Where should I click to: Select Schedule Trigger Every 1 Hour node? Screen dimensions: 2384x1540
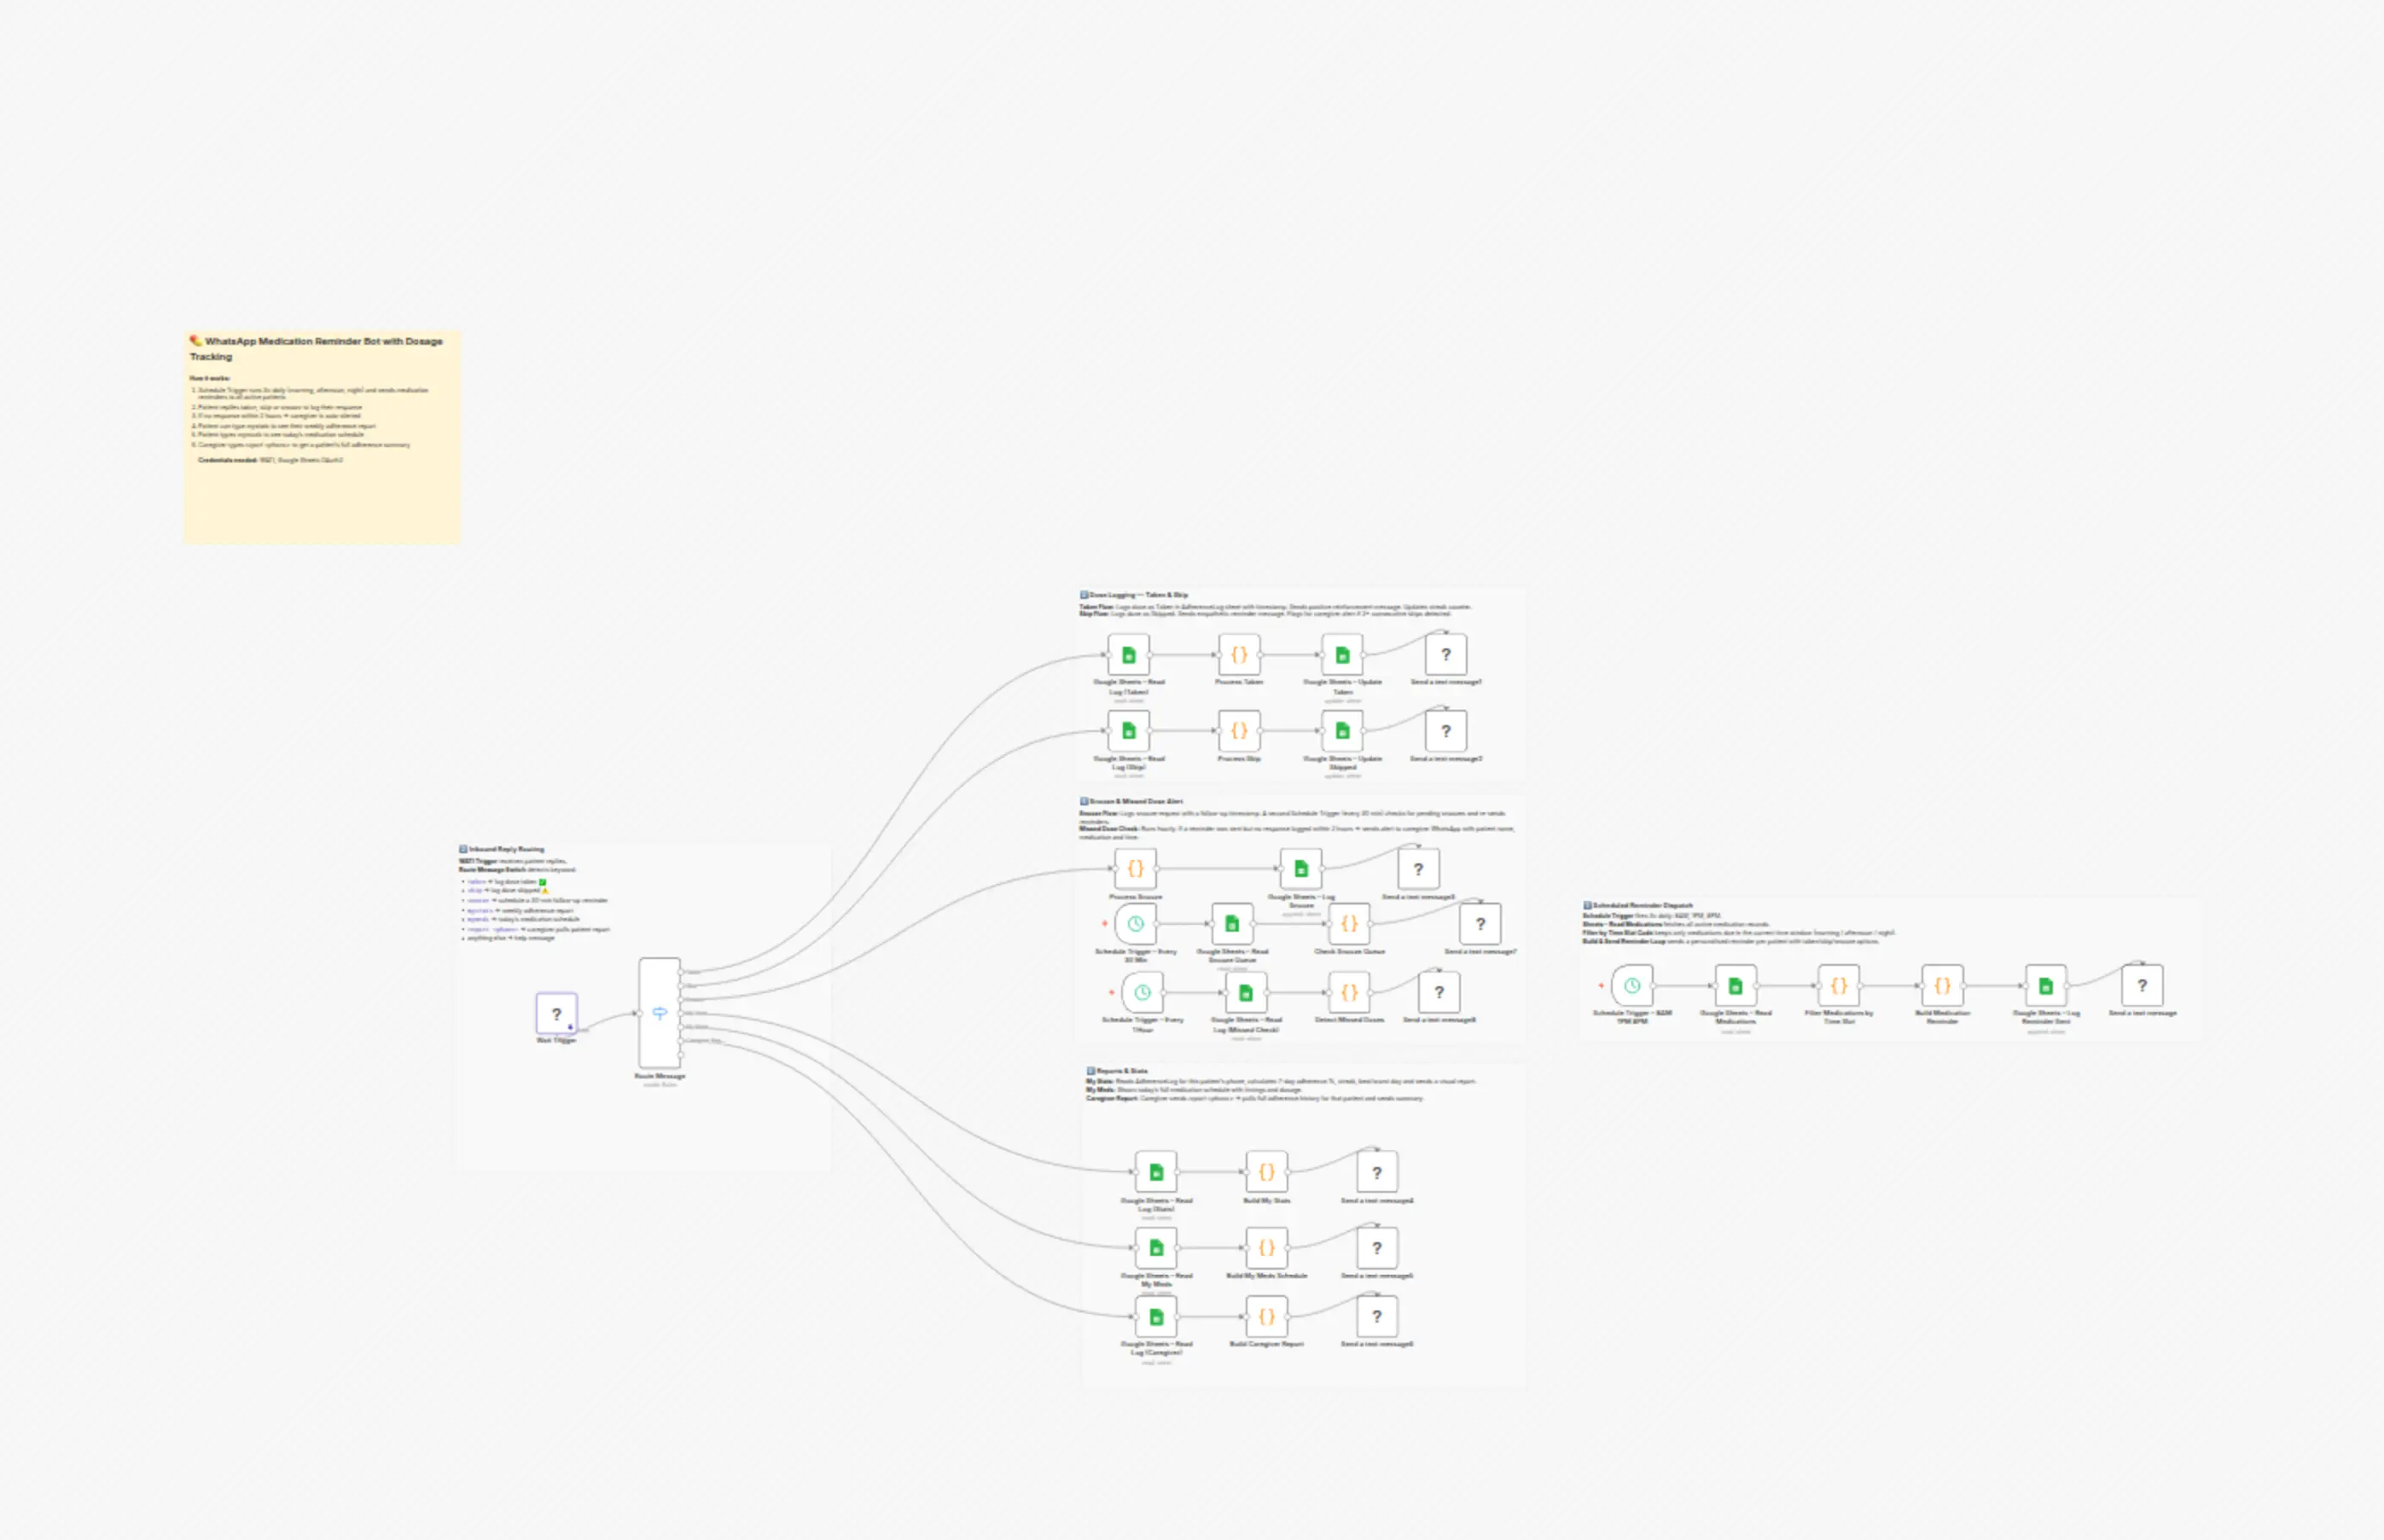(1142, 993)
